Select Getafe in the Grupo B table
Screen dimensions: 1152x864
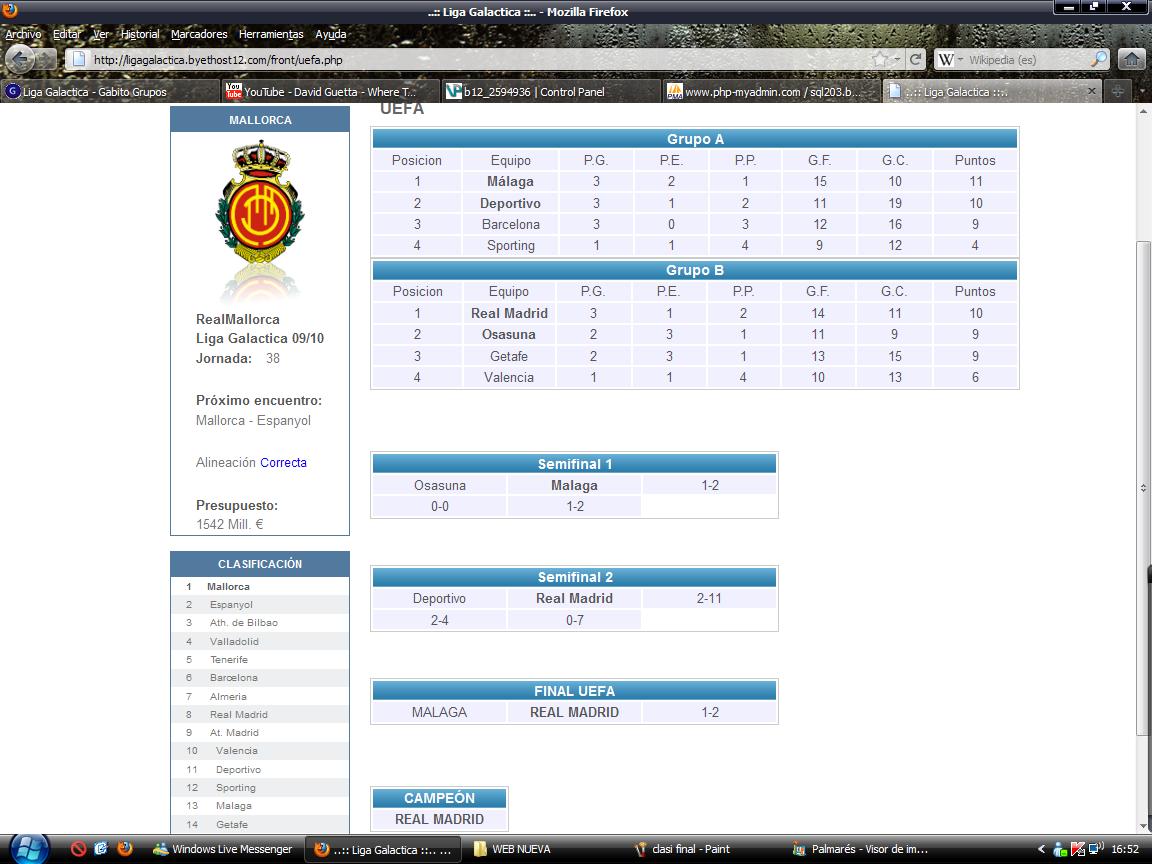pos(508,356)
